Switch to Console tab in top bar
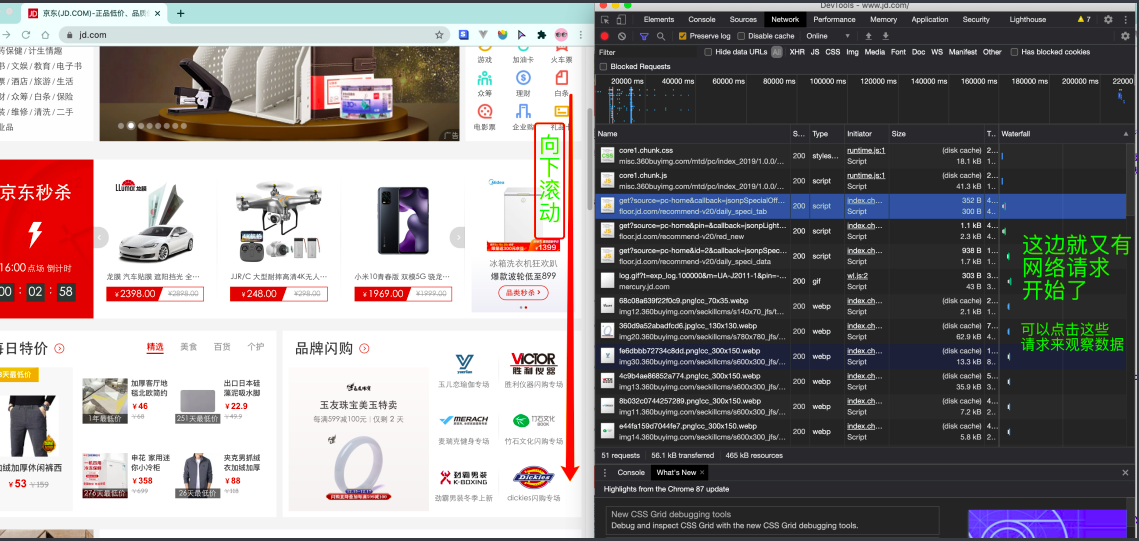Screen dimensions: 1139x541 click(x=702, y=20)
